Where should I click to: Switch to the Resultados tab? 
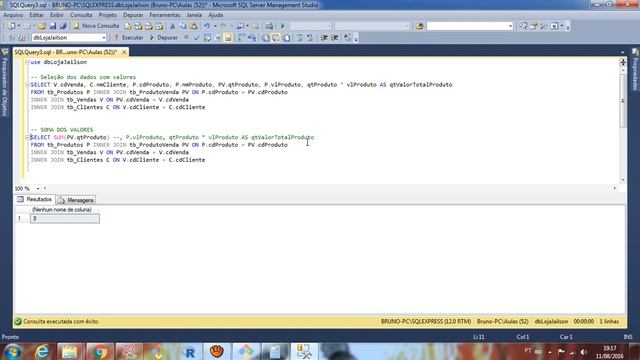34,199
